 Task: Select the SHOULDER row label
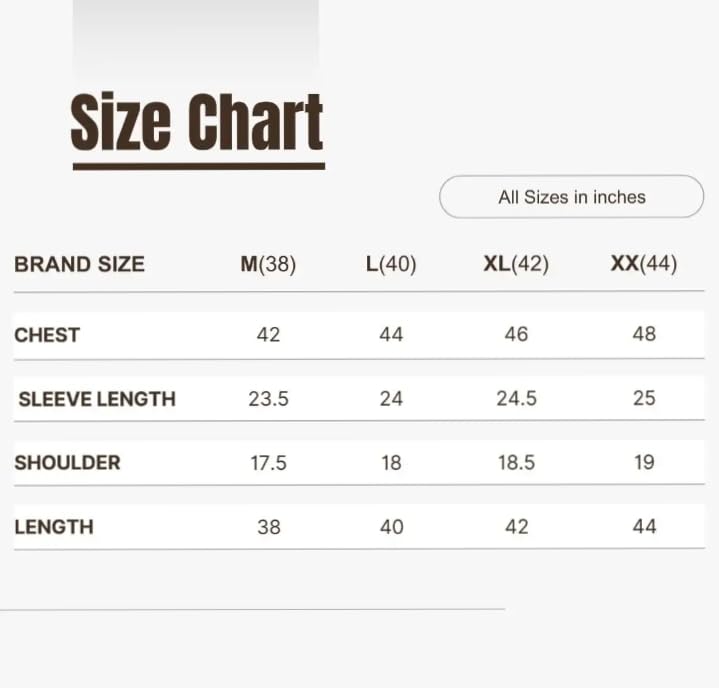67,462
